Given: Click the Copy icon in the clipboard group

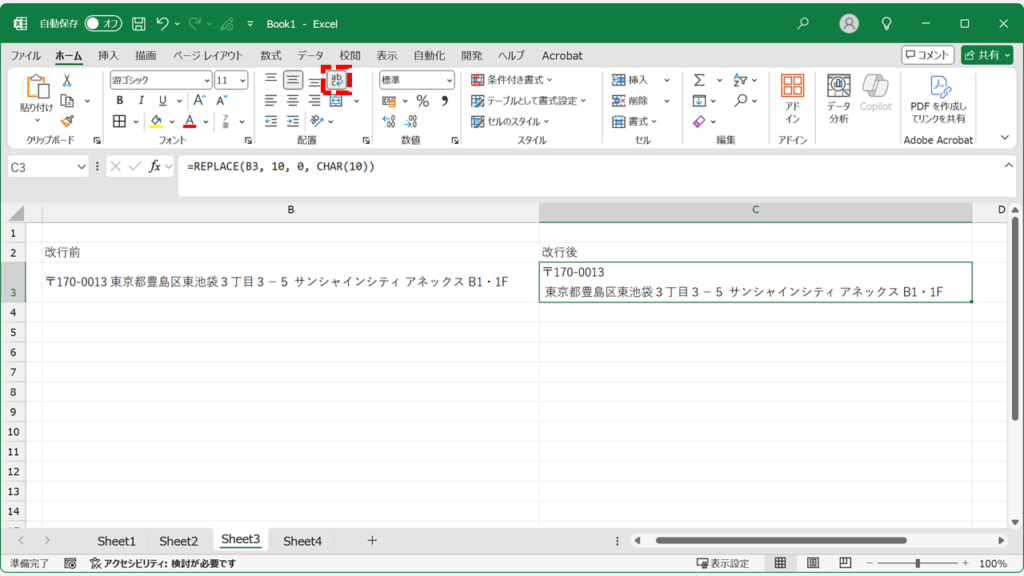Looking at the screenshot, I should click(67, 101).
